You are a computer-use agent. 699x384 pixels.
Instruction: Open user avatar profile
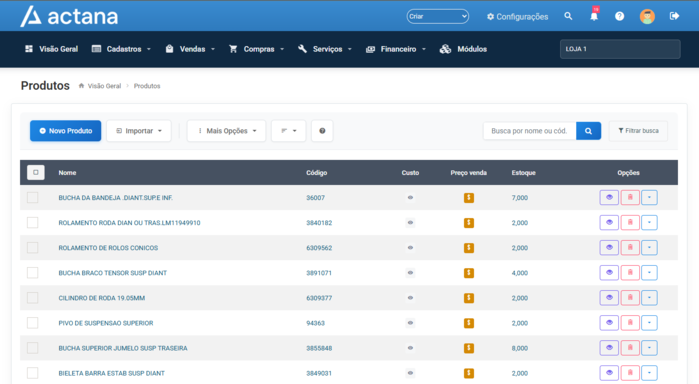[x=647, y=17]
